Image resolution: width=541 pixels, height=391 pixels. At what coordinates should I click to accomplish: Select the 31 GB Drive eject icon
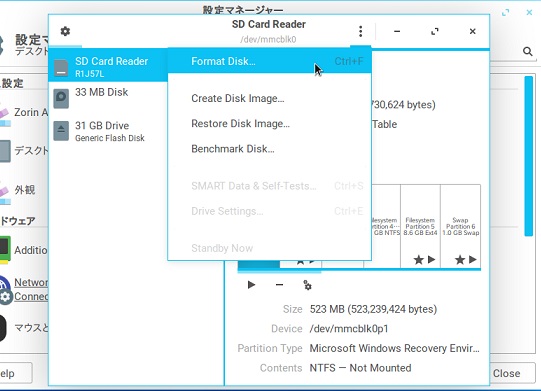[61, 130]
